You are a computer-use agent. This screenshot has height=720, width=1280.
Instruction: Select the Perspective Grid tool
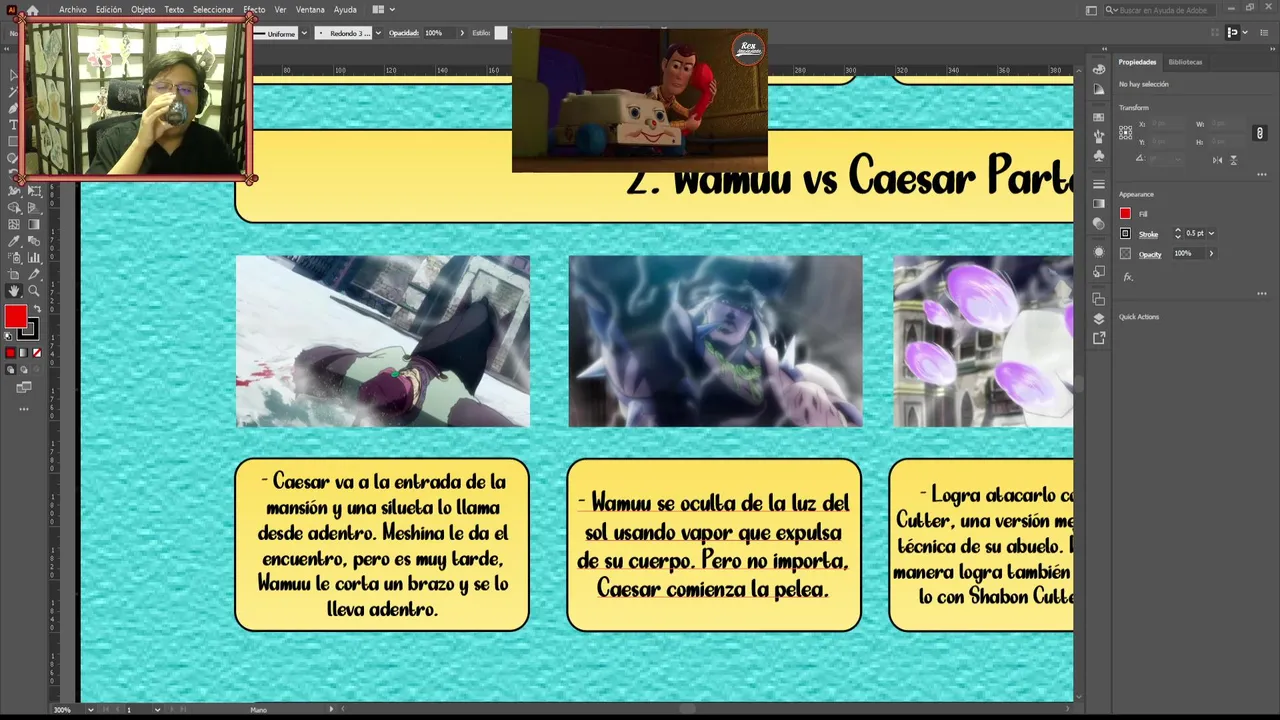coord(33,207)
